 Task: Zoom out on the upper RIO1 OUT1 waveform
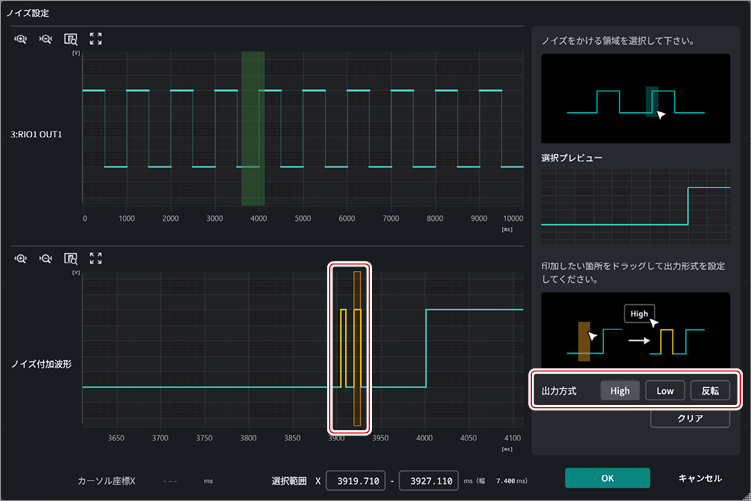[x=46, y=39]
